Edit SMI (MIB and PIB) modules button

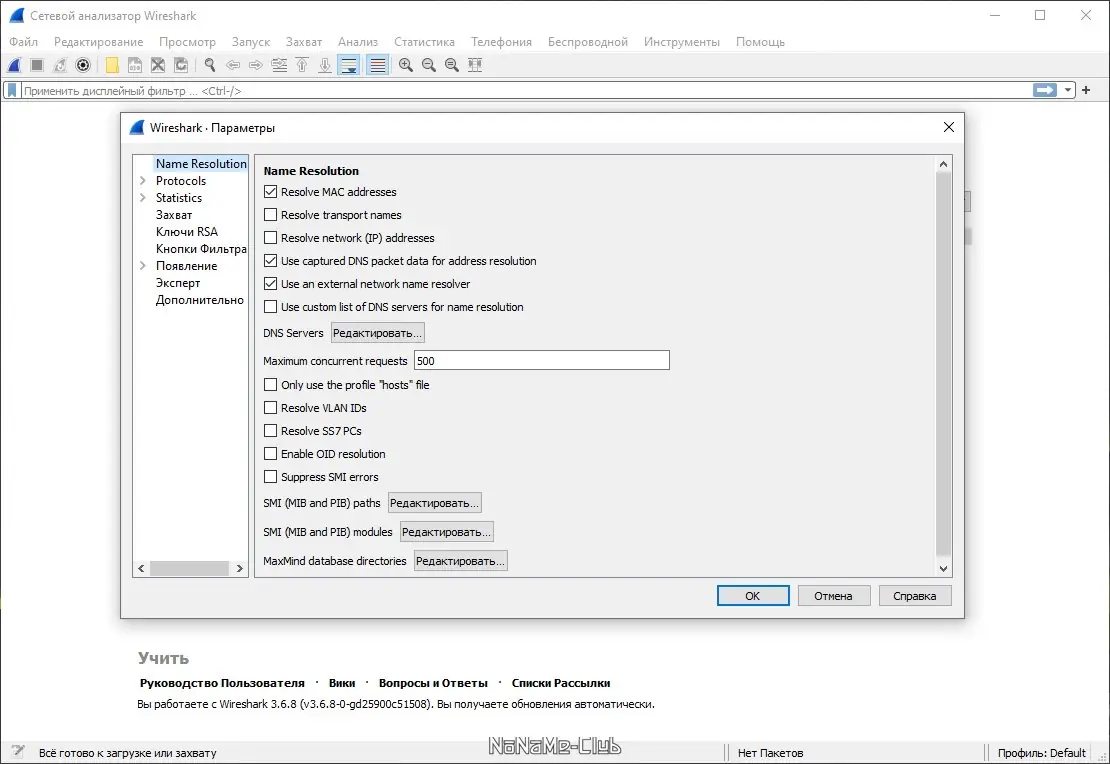coord(446,532)
